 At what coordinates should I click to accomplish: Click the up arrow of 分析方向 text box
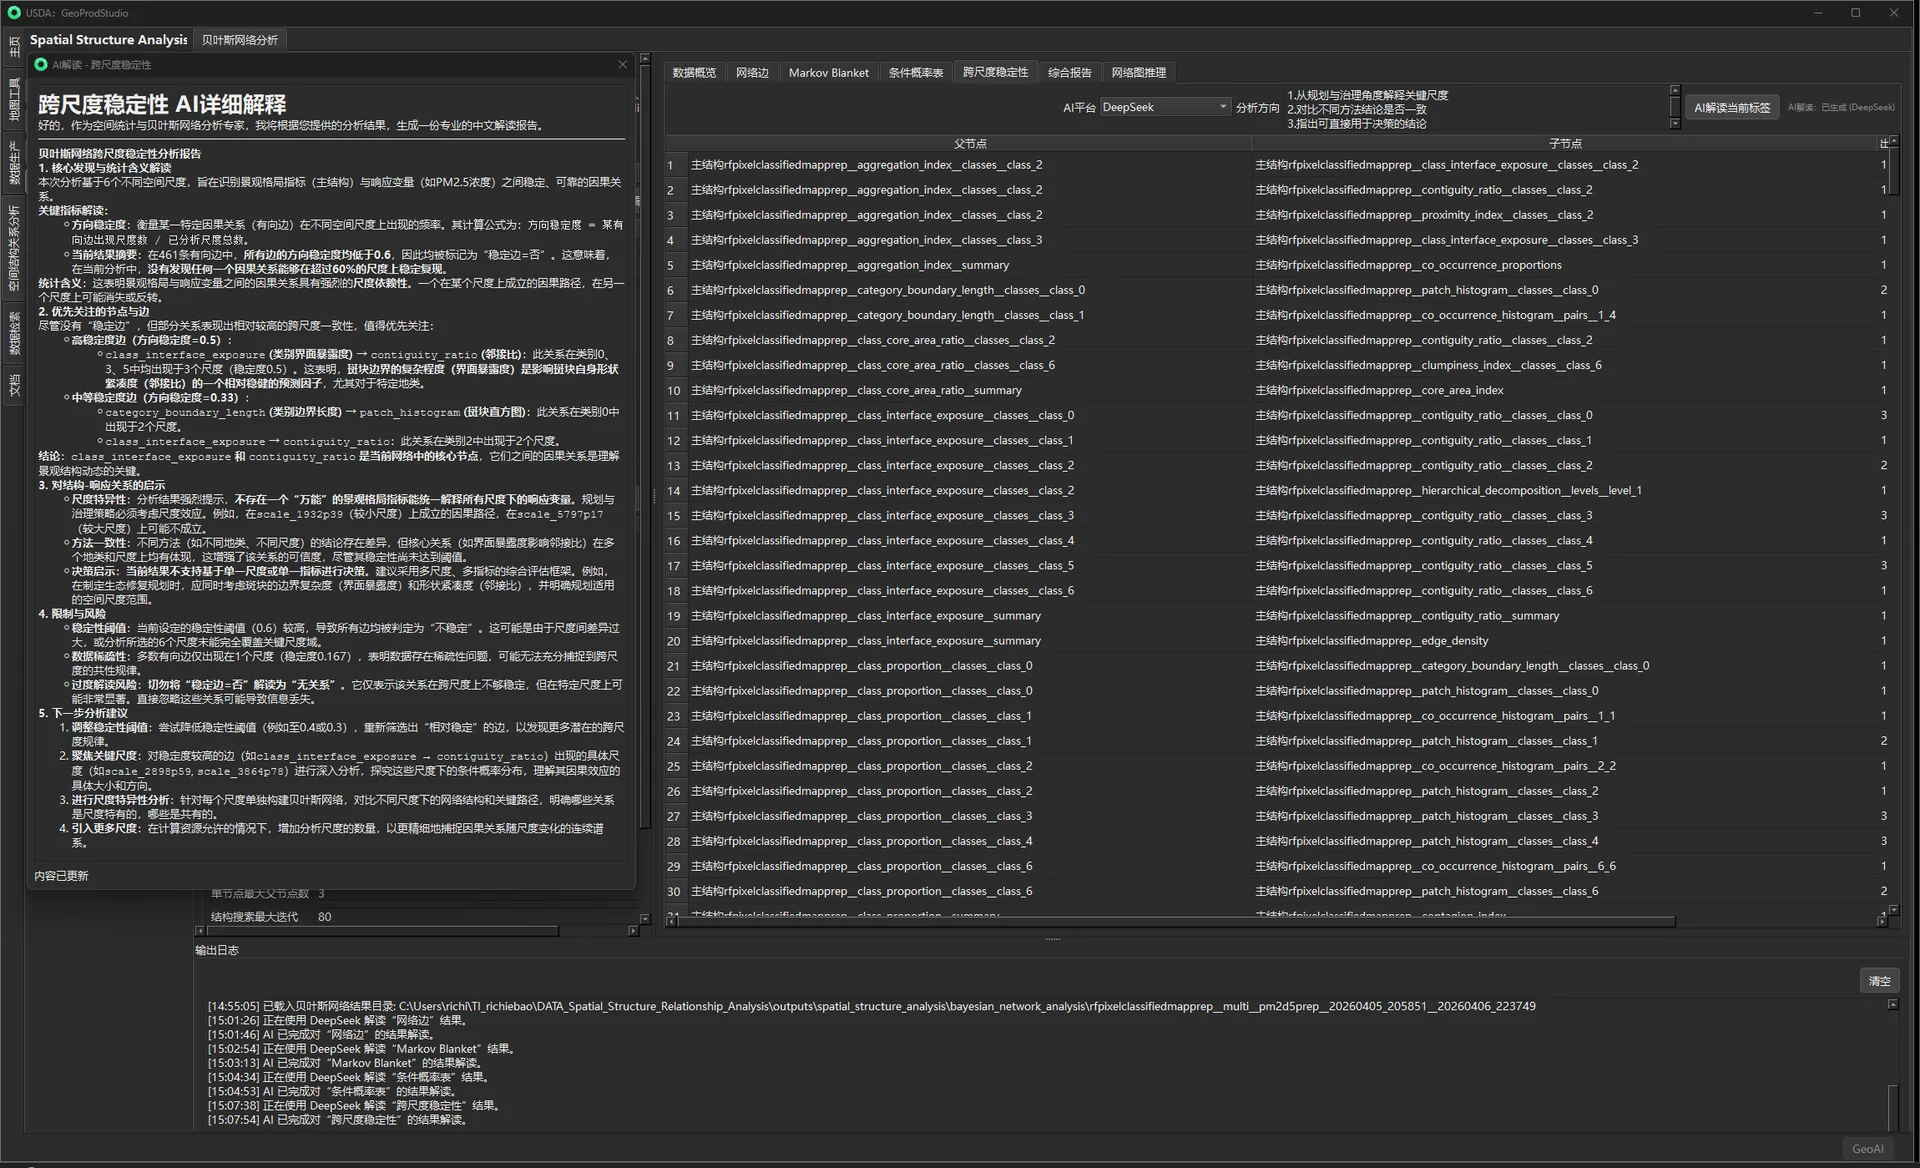[1675, 91]
